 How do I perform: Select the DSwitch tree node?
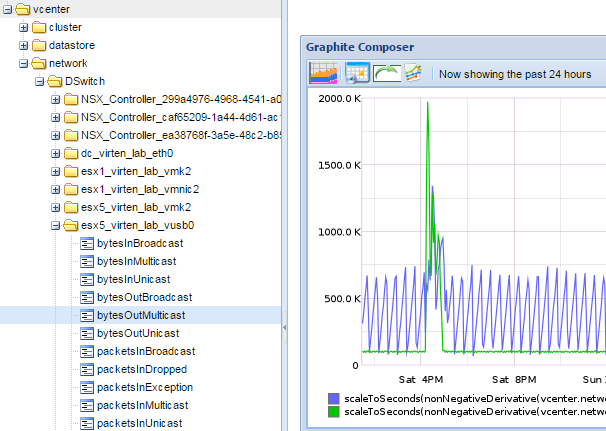point(85,82)
